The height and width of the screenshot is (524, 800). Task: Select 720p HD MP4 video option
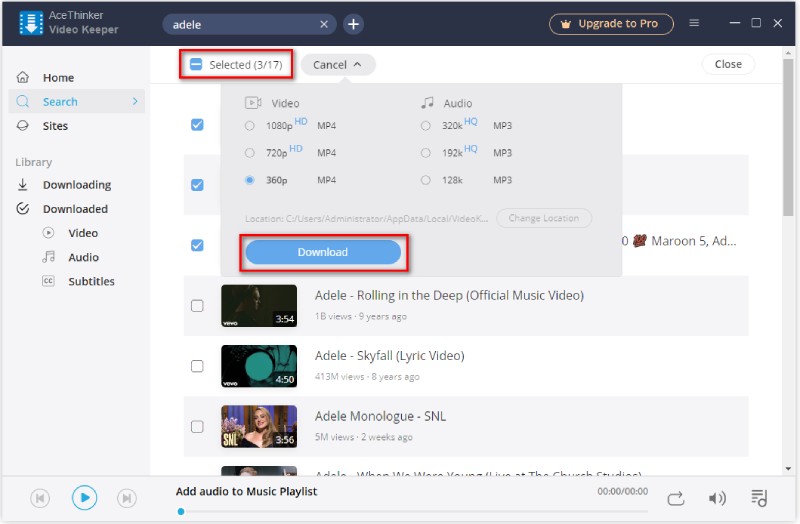[249, 153]
